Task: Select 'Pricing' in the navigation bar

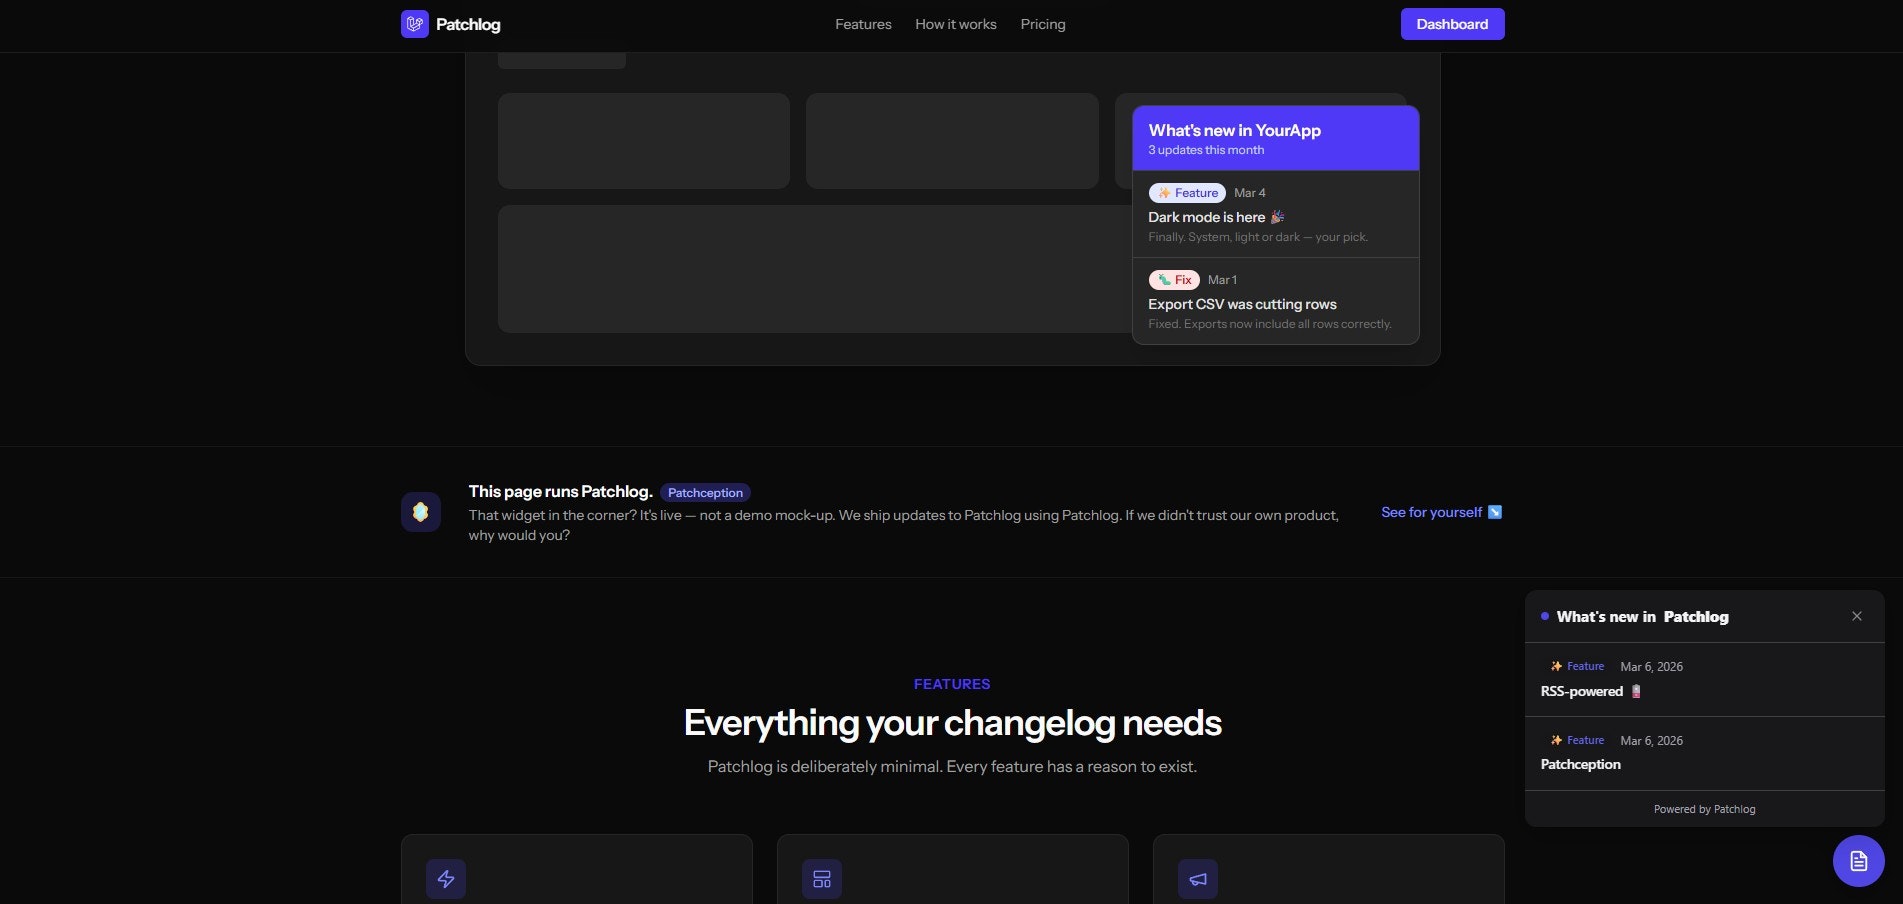Action: [x=1043, y=23]
